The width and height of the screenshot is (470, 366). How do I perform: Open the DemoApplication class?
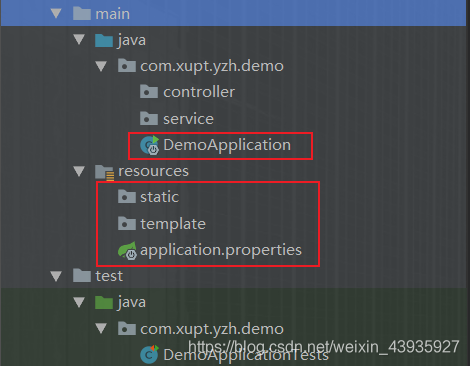coord(227,145)
